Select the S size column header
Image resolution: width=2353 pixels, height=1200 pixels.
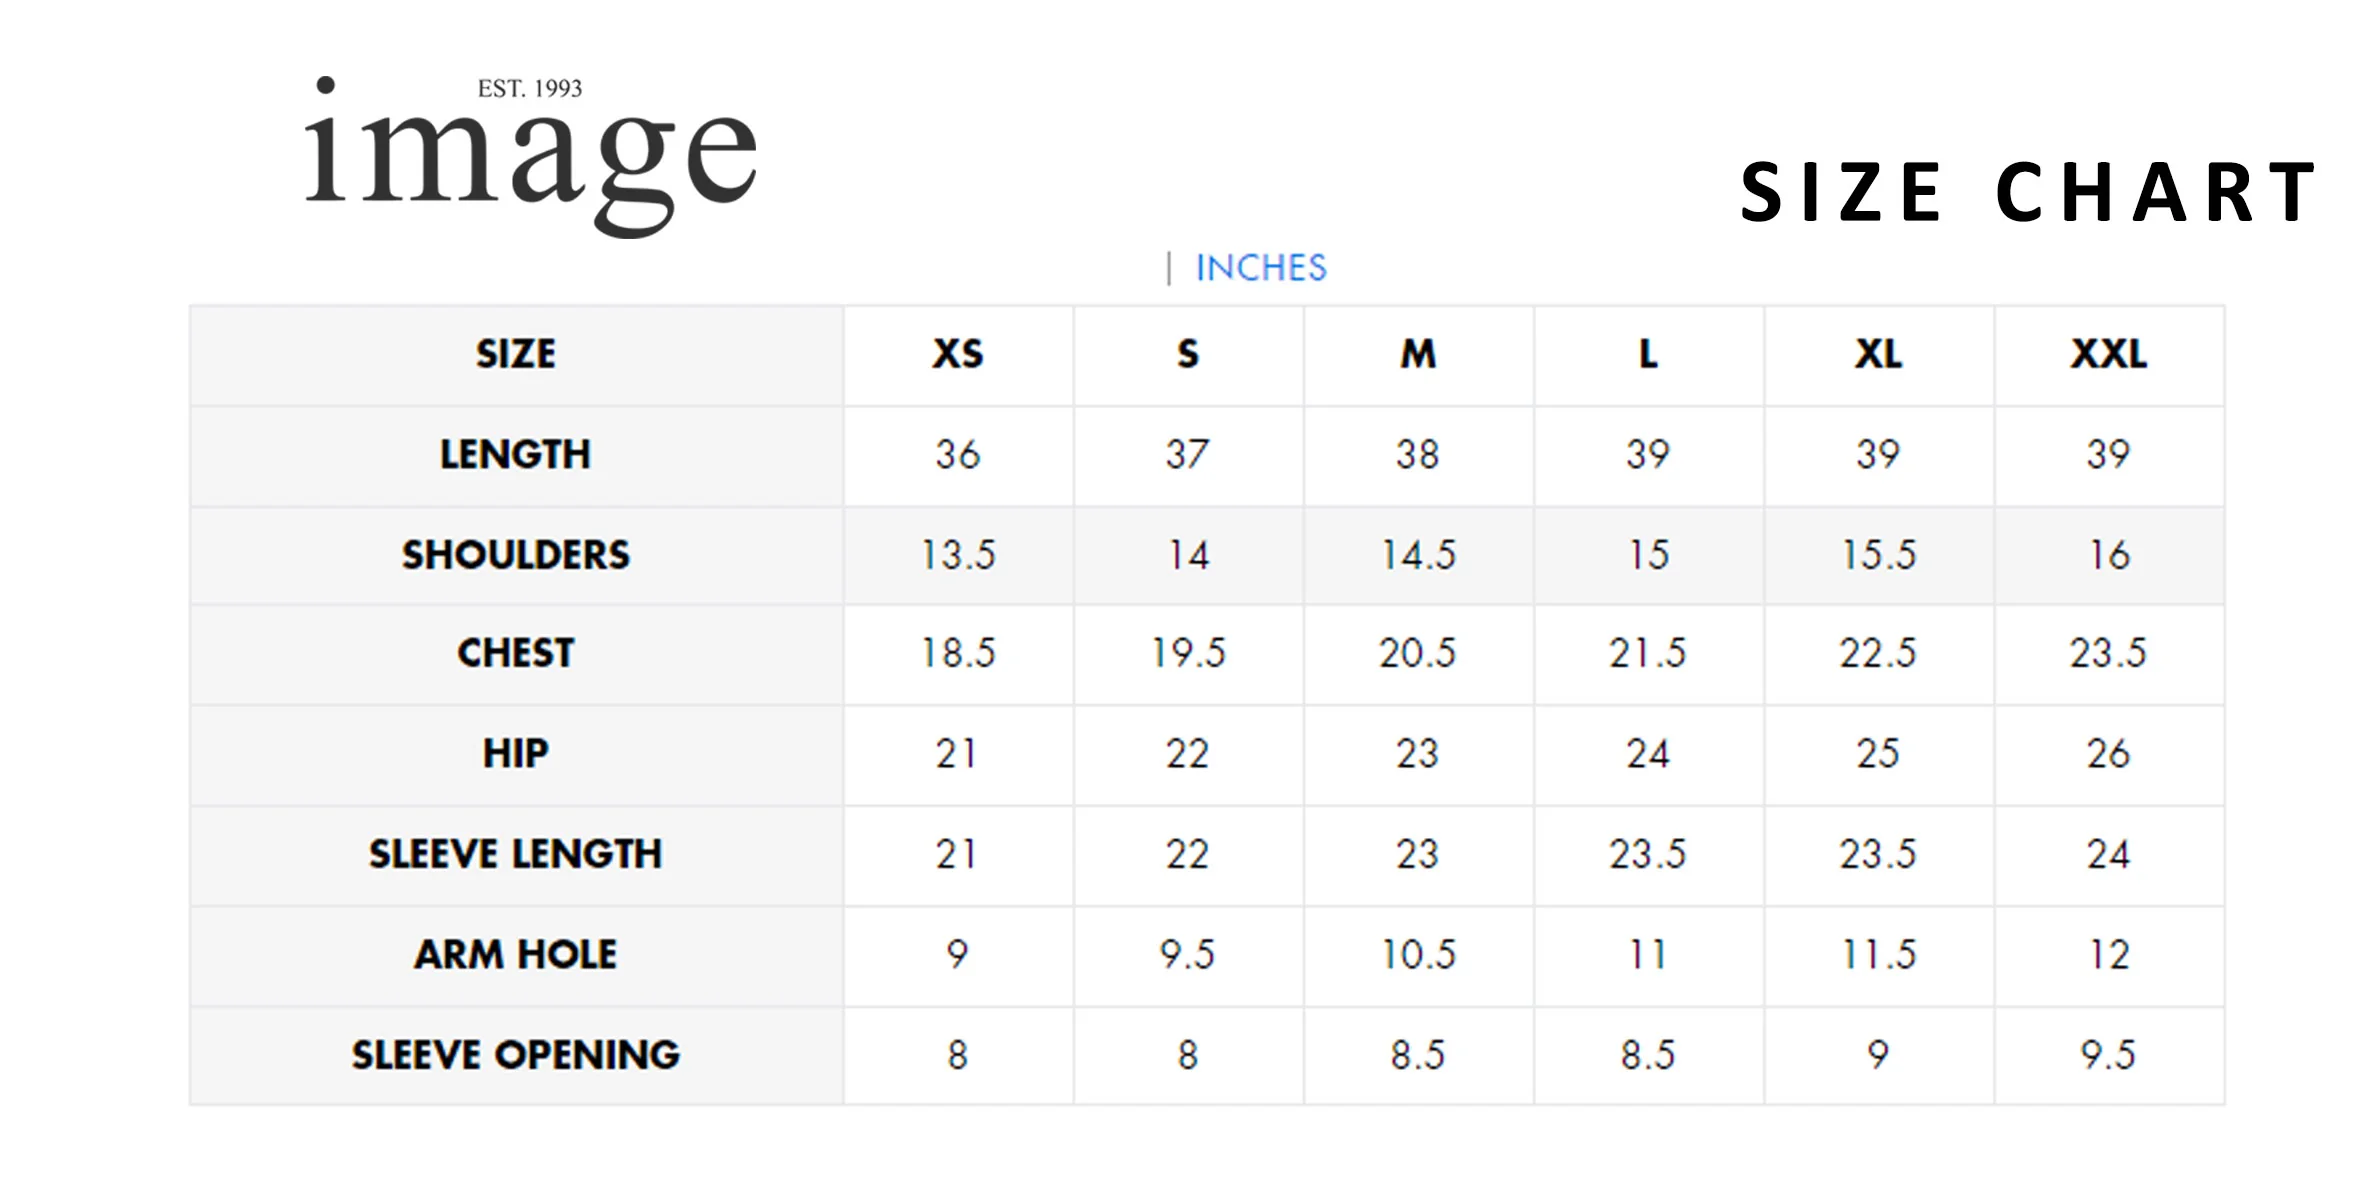coord(1187,354)
